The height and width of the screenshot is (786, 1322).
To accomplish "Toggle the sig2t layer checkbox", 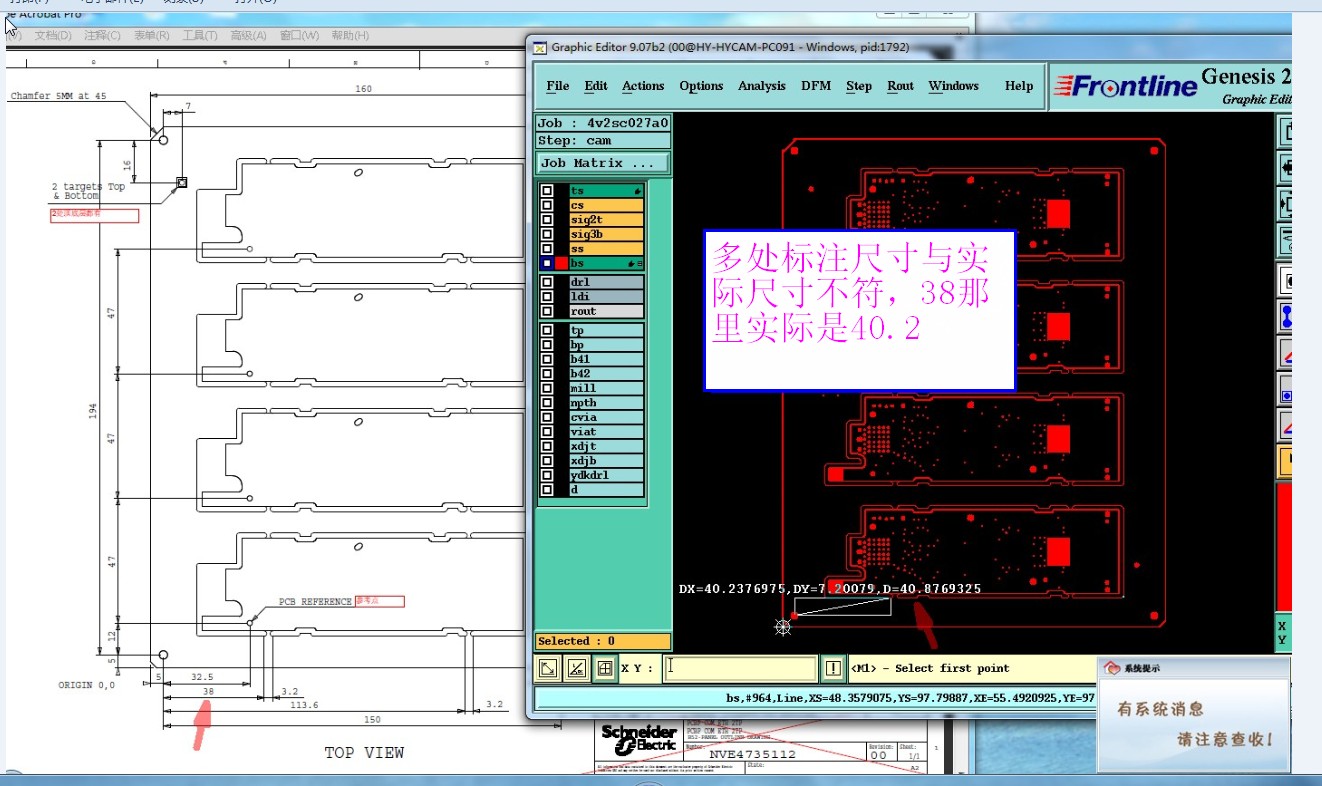I will [547, 220].
